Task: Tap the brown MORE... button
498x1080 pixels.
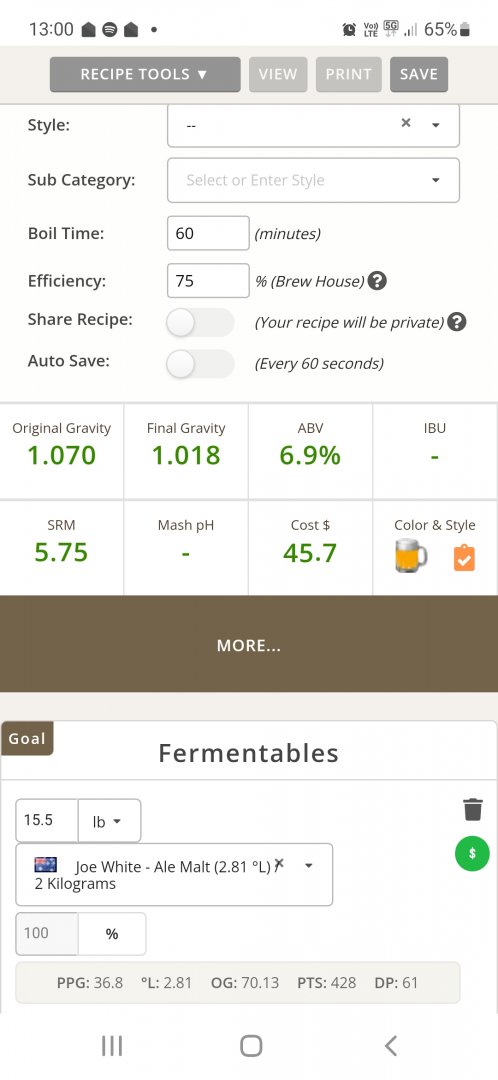Action: [x=249, y=645]
